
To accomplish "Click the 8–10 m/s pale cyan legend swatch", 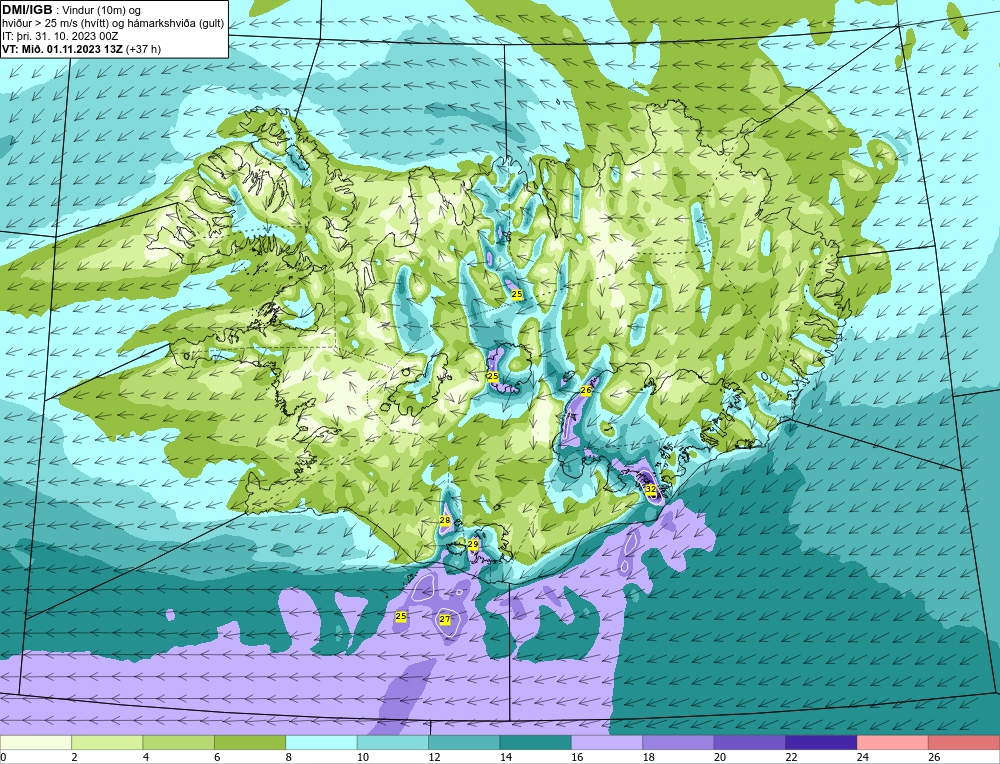I will 321,743.
